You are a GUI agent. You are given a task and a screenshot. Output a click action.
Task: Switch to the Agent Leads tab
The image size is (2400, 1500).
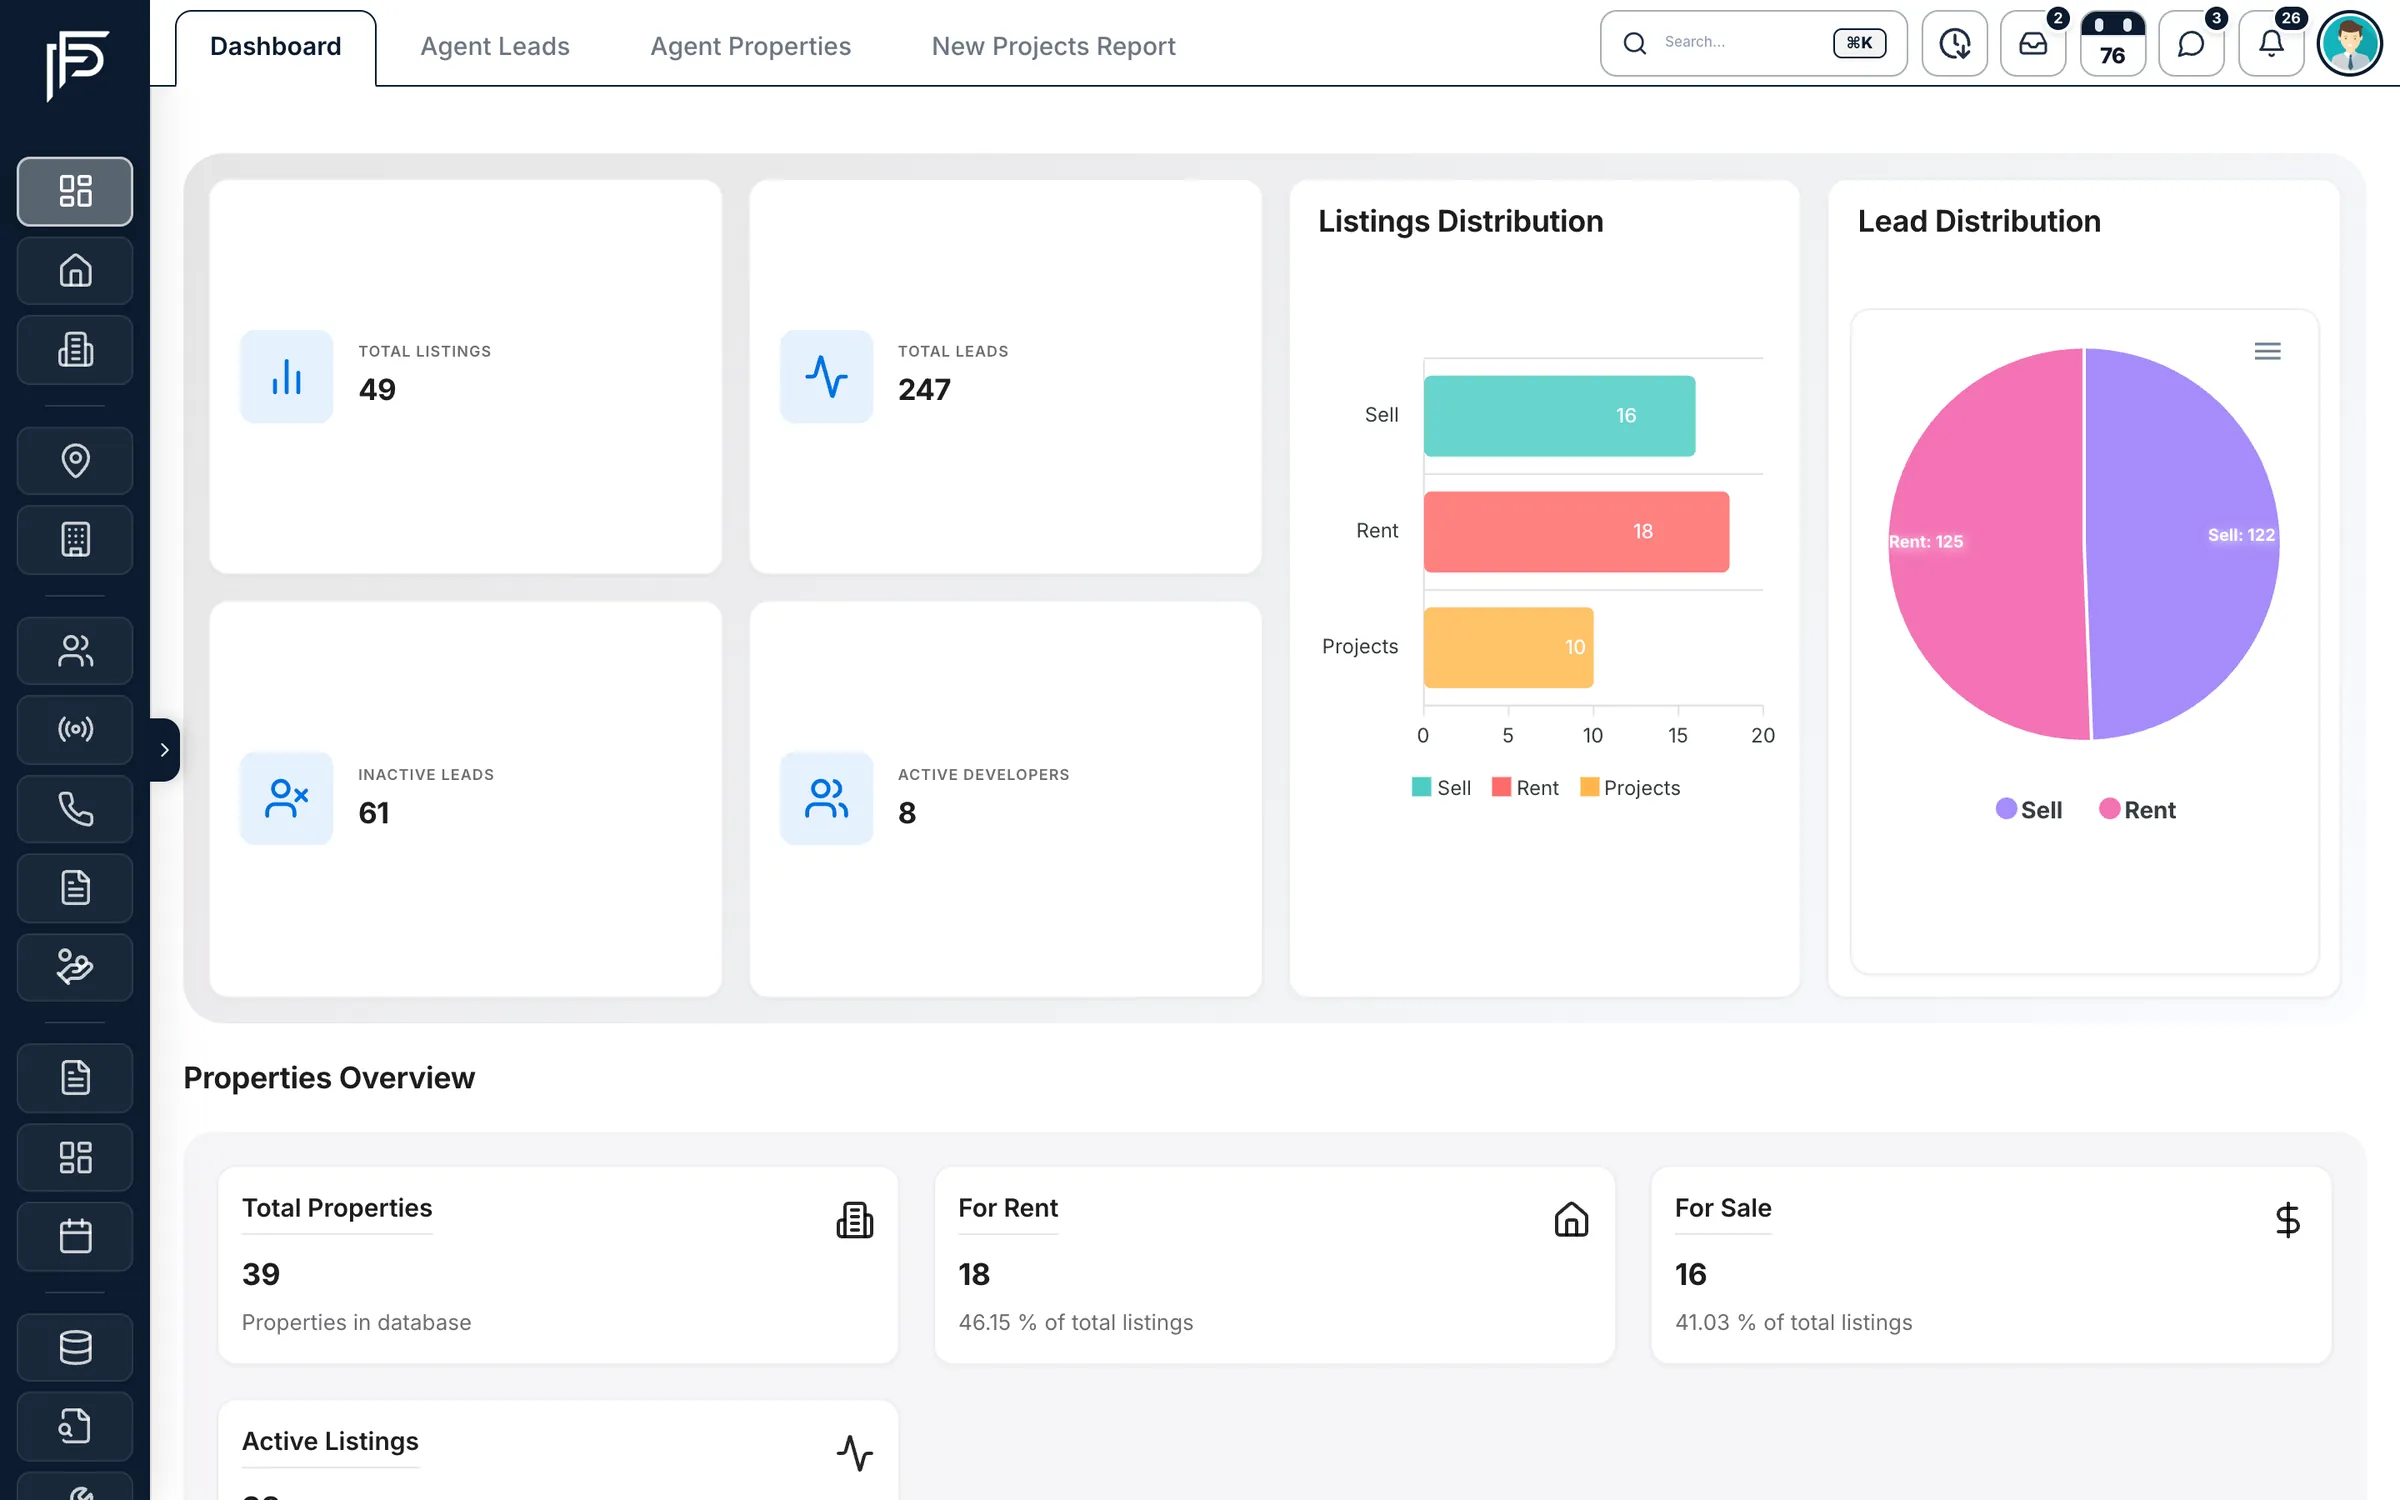(x=494, y=46)
